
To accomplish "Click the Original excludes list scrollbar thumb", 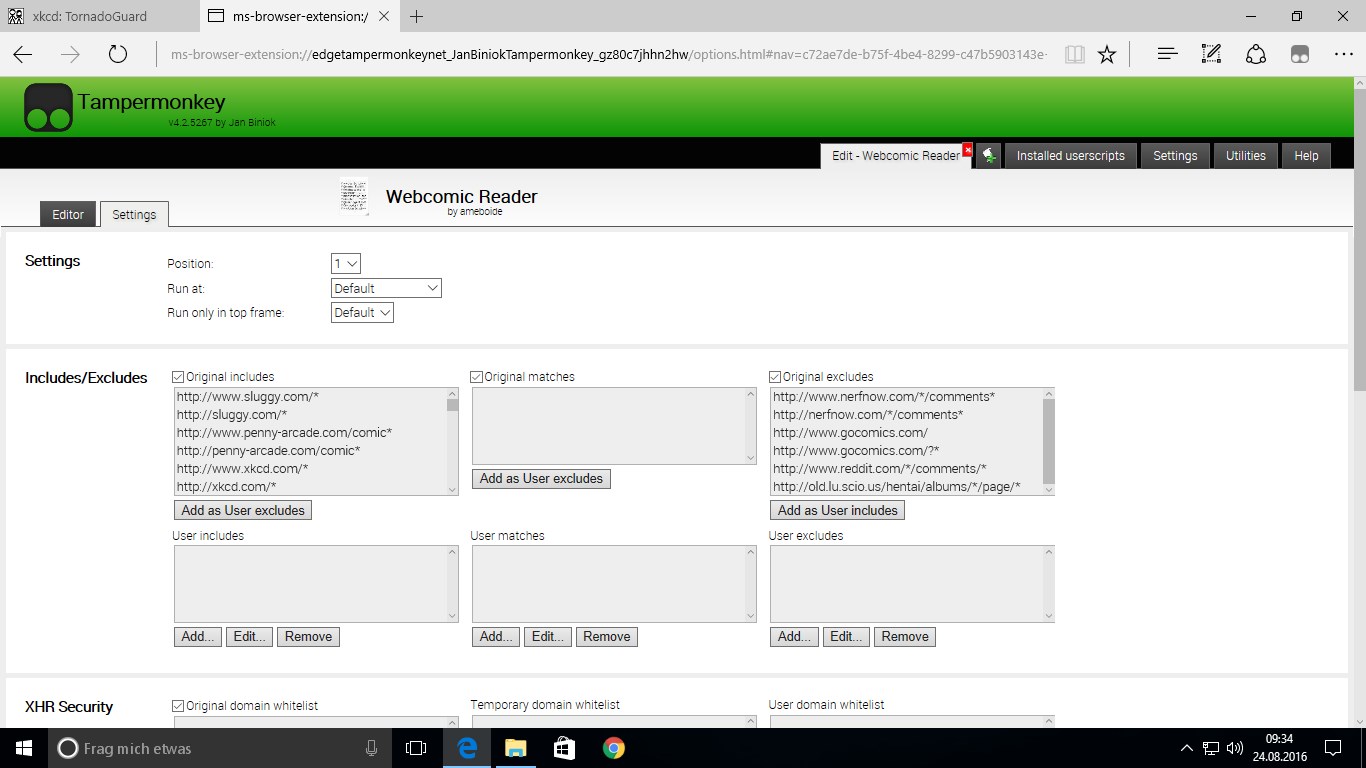I will click(1048, 440).
